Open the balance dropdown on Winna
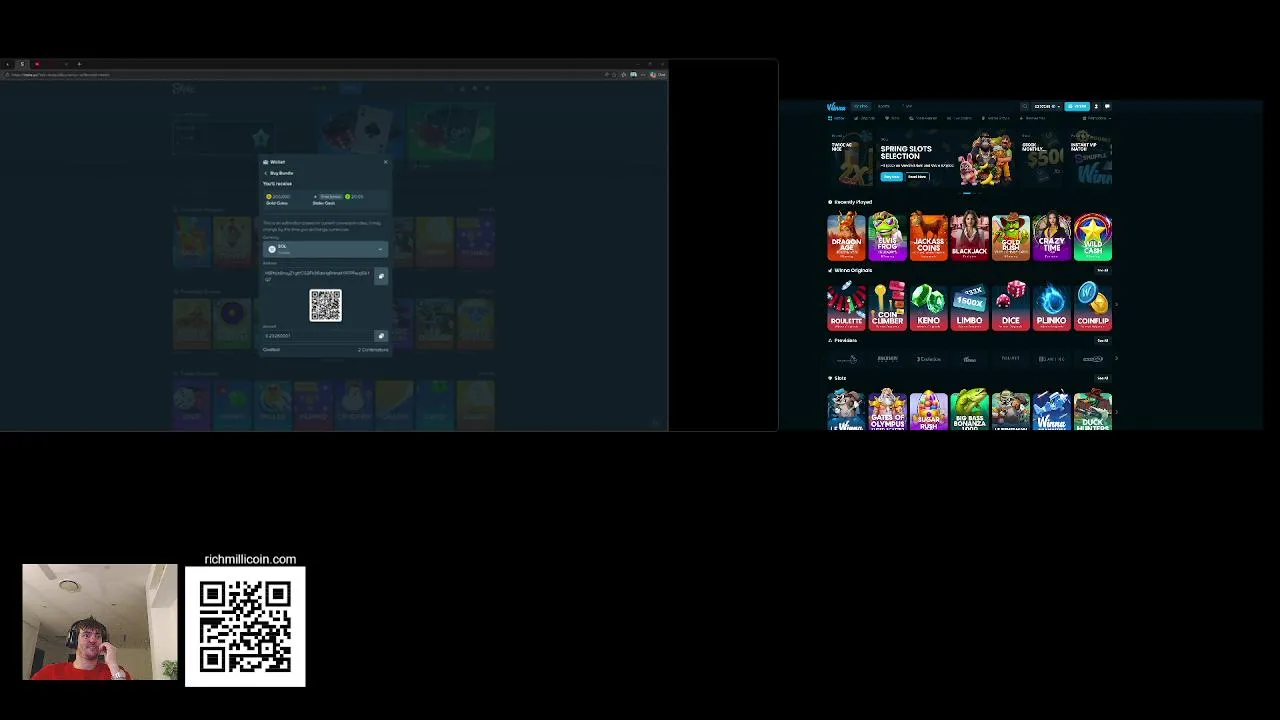This screenshot has width=1280, height=720. (1047, 106)
